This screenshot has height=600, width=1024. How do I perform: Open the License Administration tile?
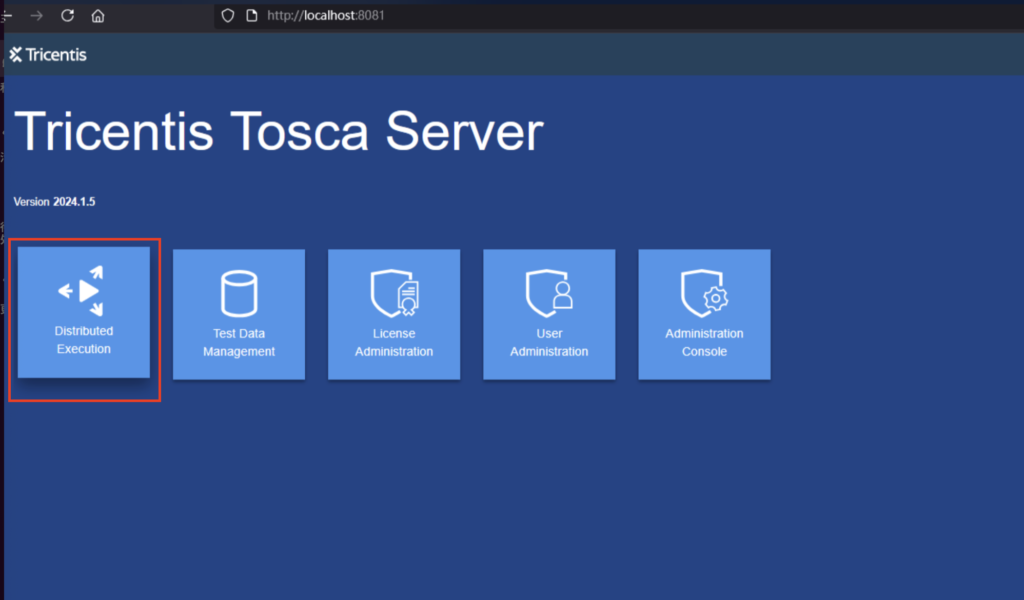(394, 314)
